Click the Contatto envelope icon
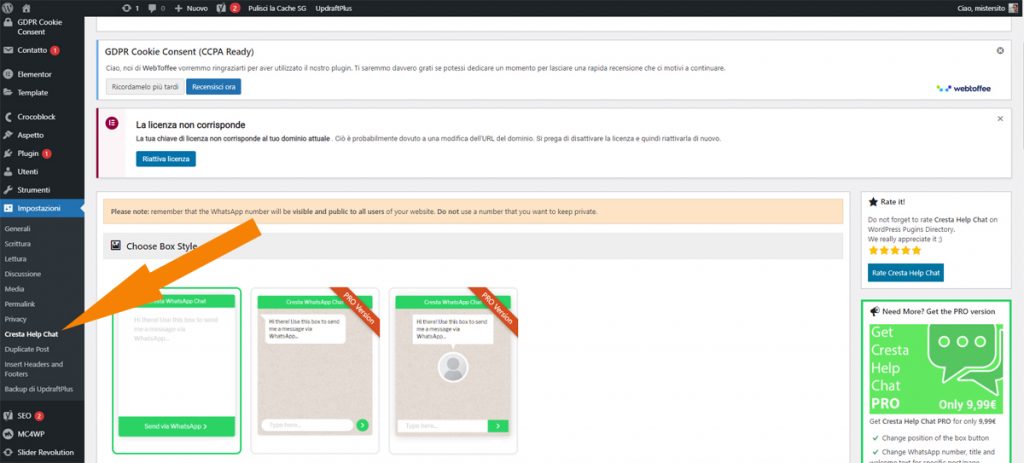The image size is (1024, 463). (x=8, y=50)
